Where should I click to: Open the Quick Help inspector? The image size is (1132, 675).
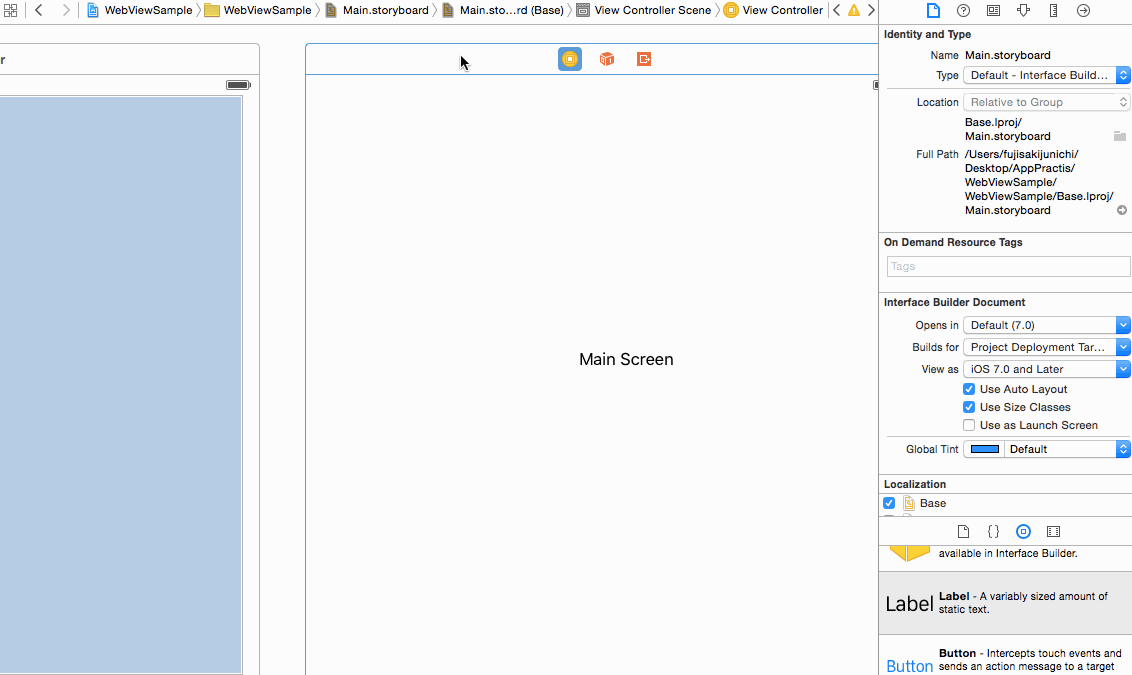pyautogui.click(x=963, y=11)
